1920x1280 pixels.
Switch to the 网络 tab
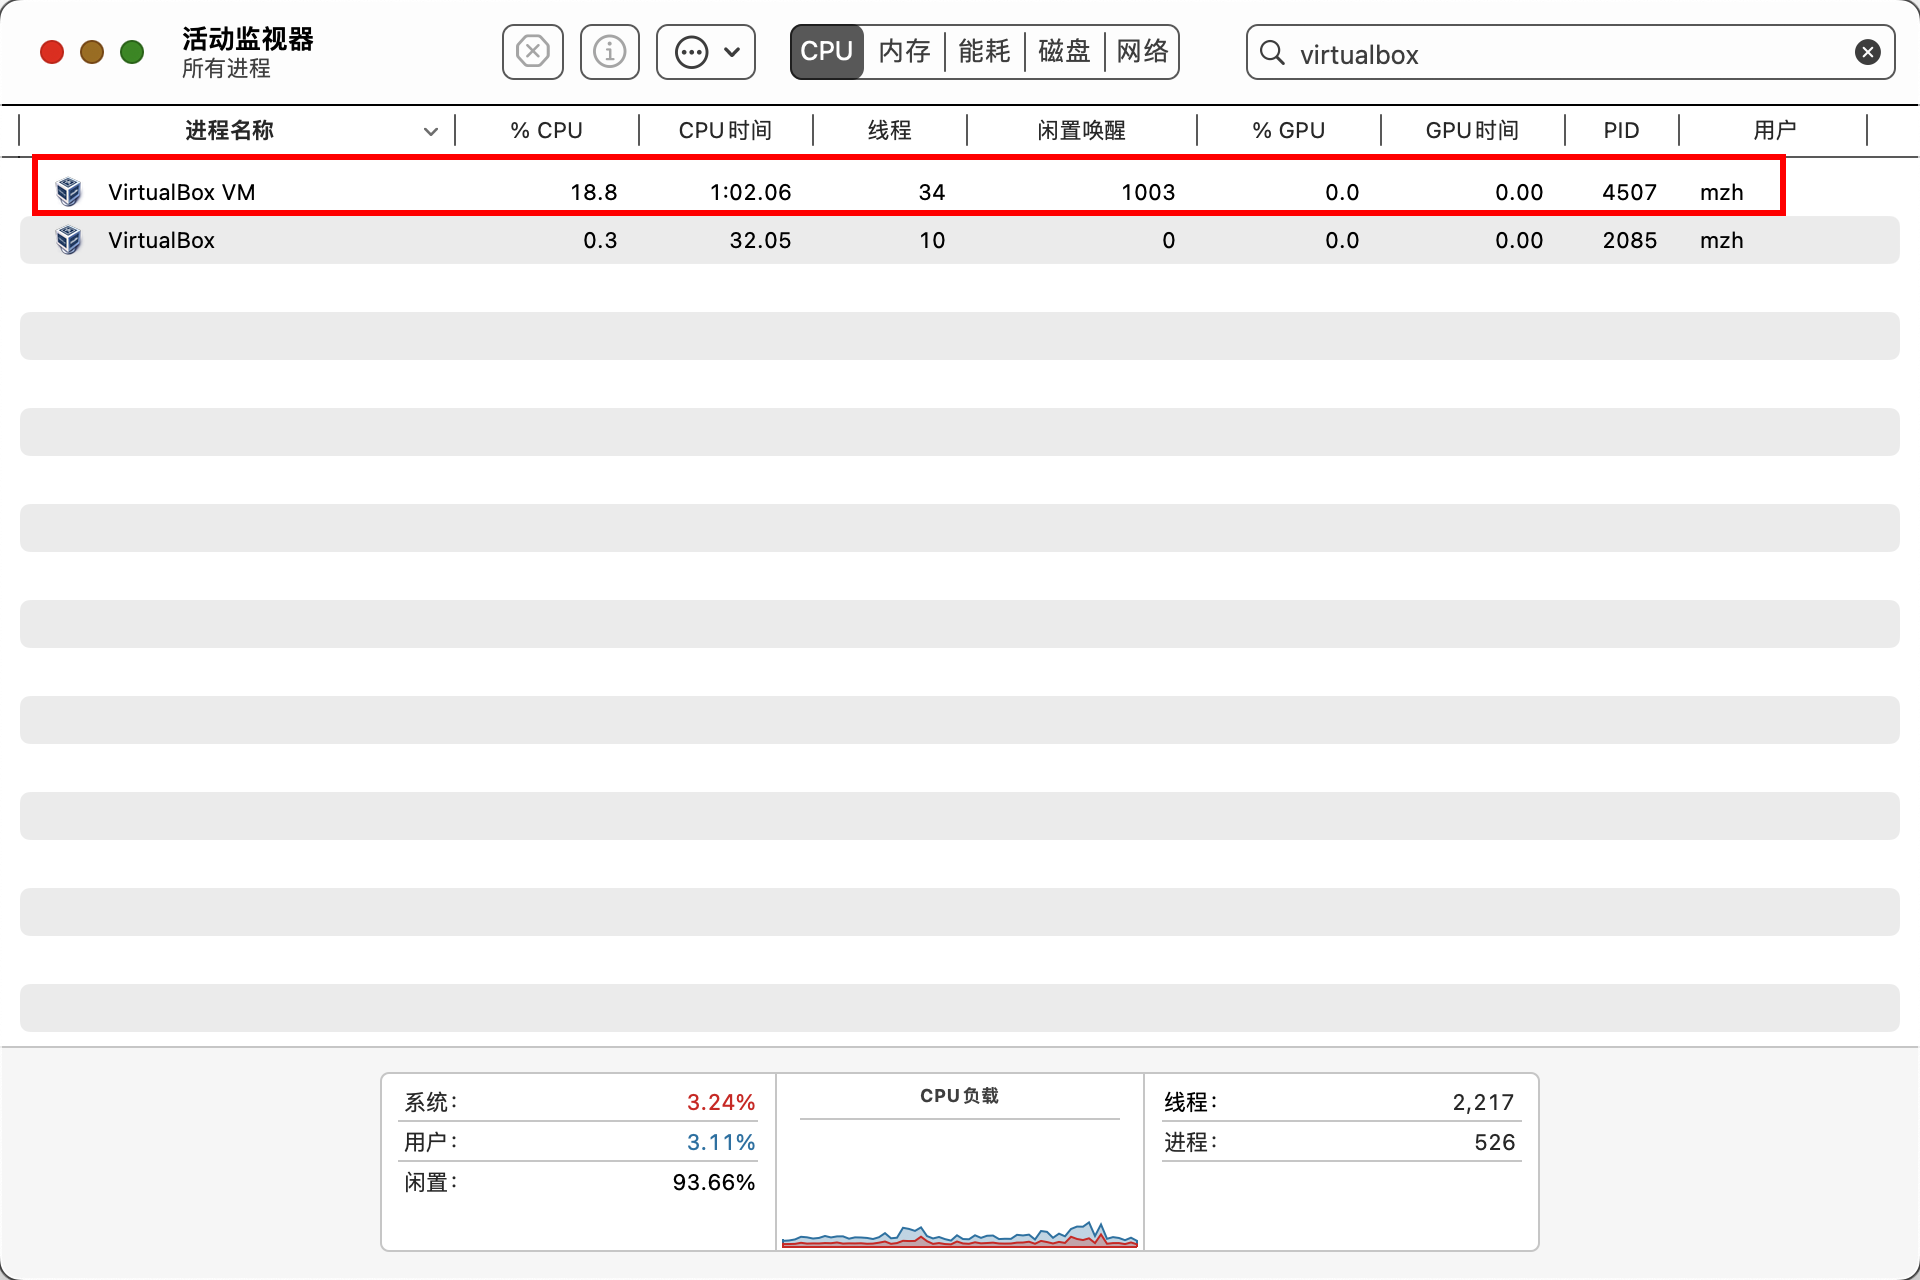pyautogui.click(x=1142, y=52)
